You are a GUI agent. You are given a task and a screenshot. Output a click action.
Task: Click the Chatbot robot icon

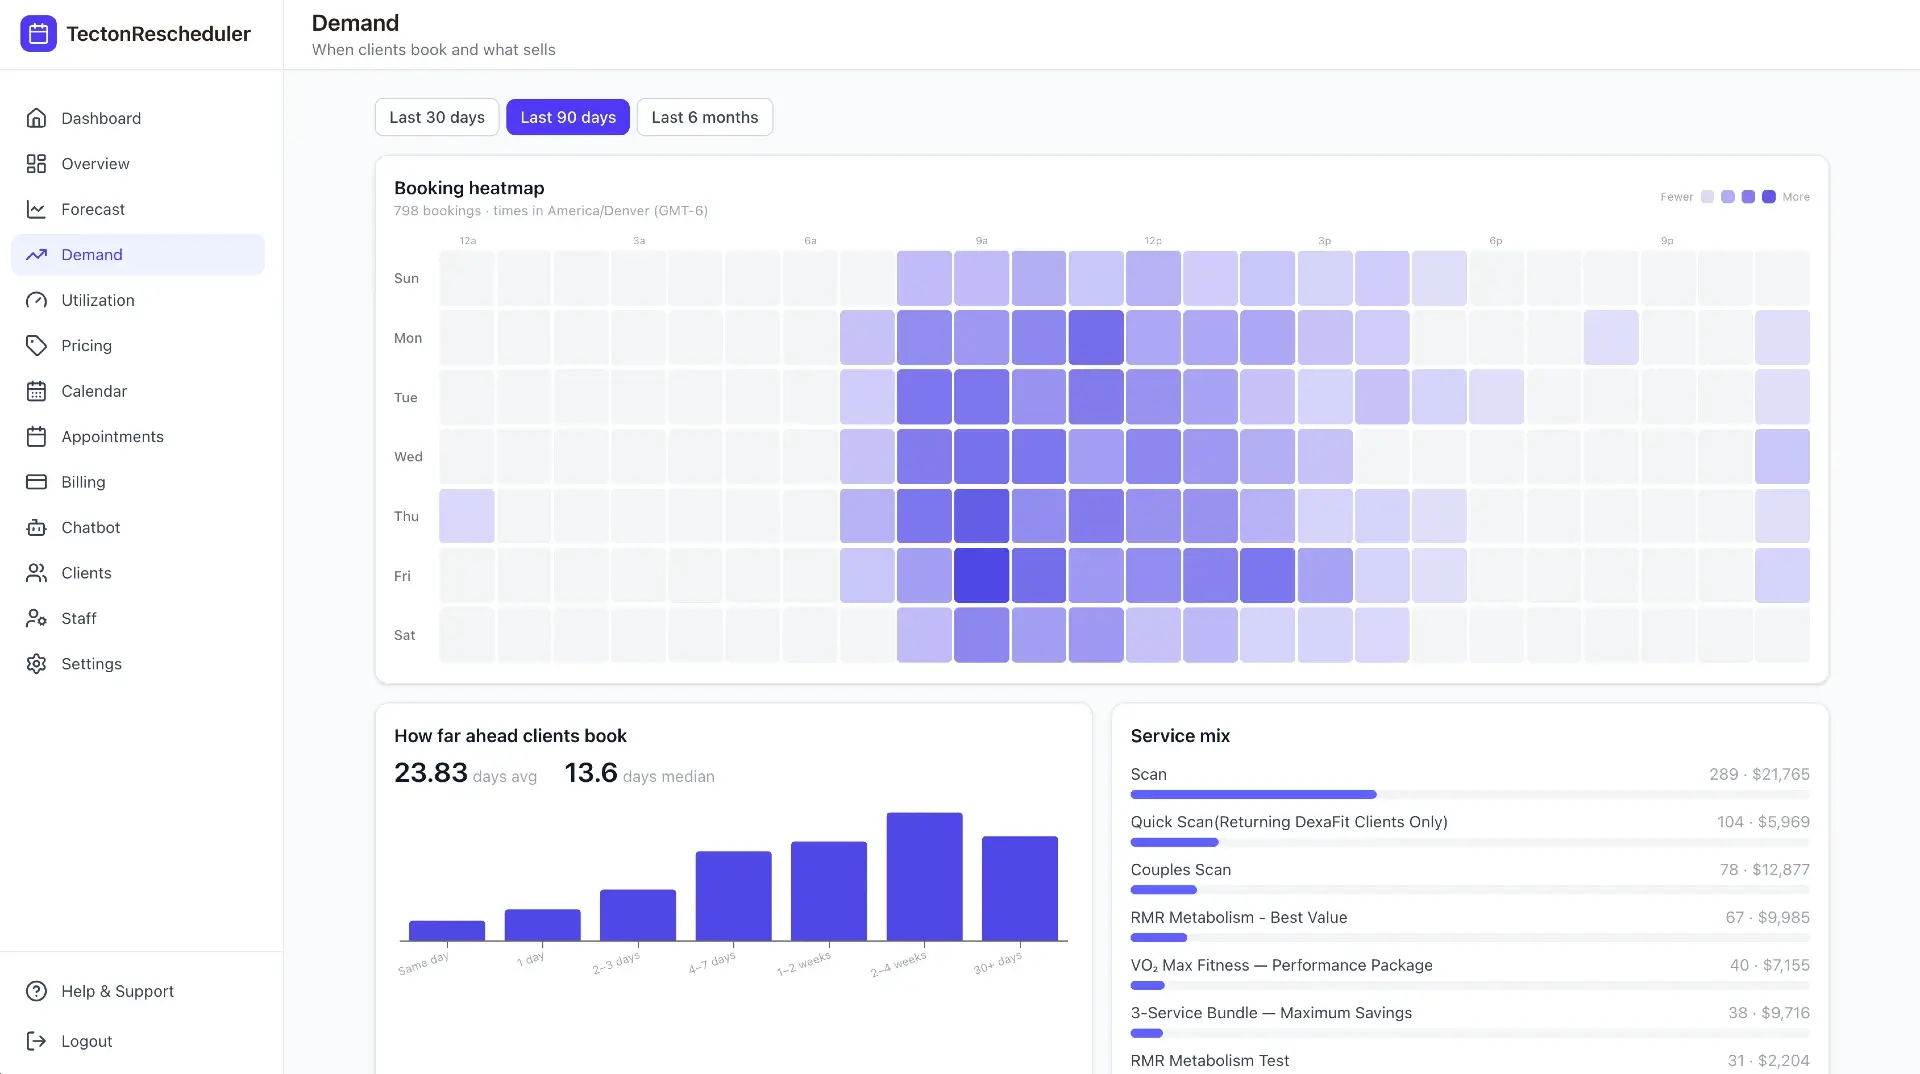coord(37,528)
